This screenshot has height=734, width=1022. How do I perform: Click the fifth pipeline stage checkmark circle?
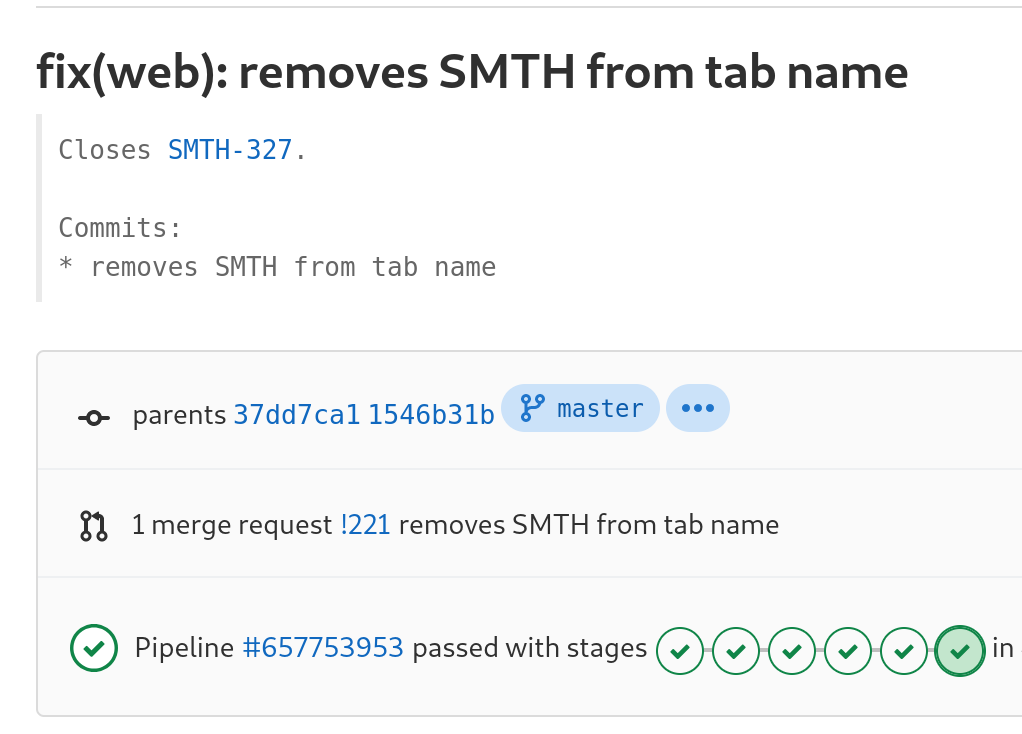tap(903, 650)
